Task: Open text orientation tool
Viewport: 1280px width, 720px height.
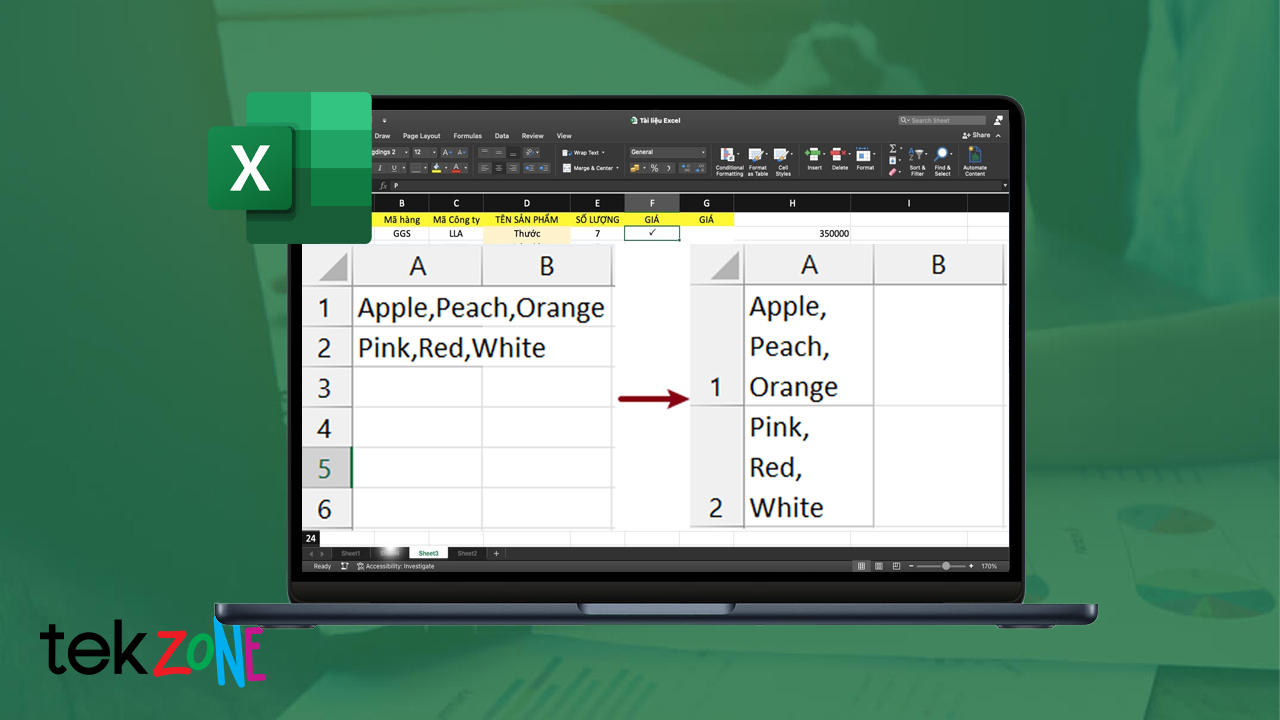Action: click(529, 152)
